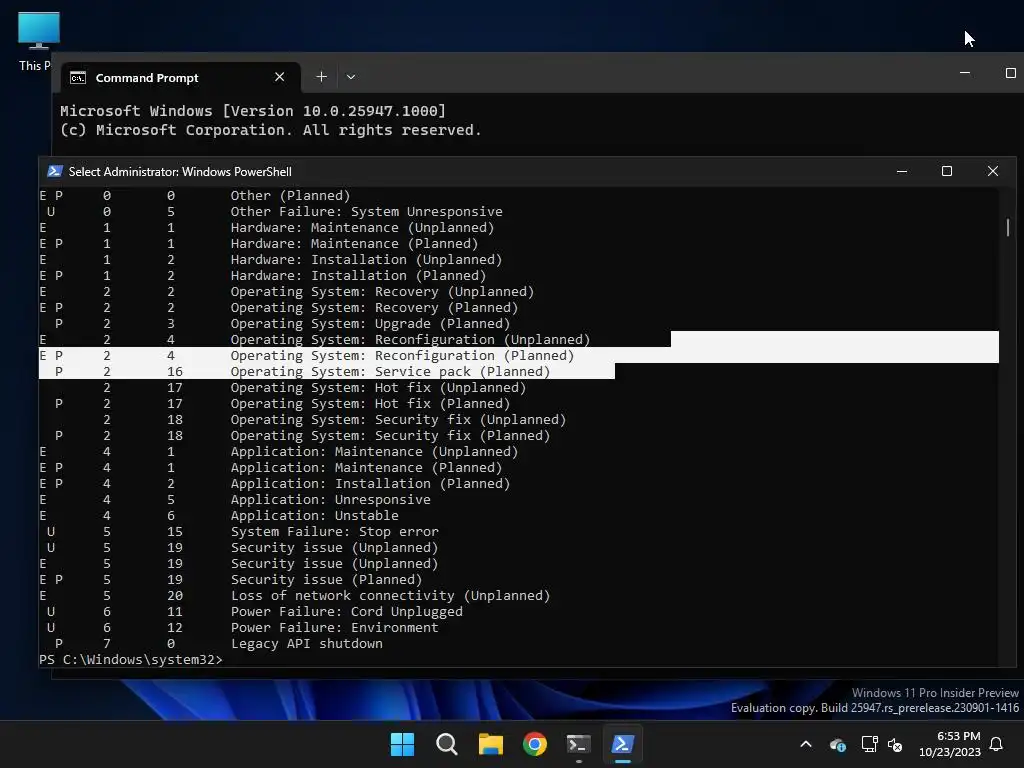The height and width of the screenshot is (768, 1024).
Task: Click 'Power Failure: Environment' line
Action: (334, 628)
